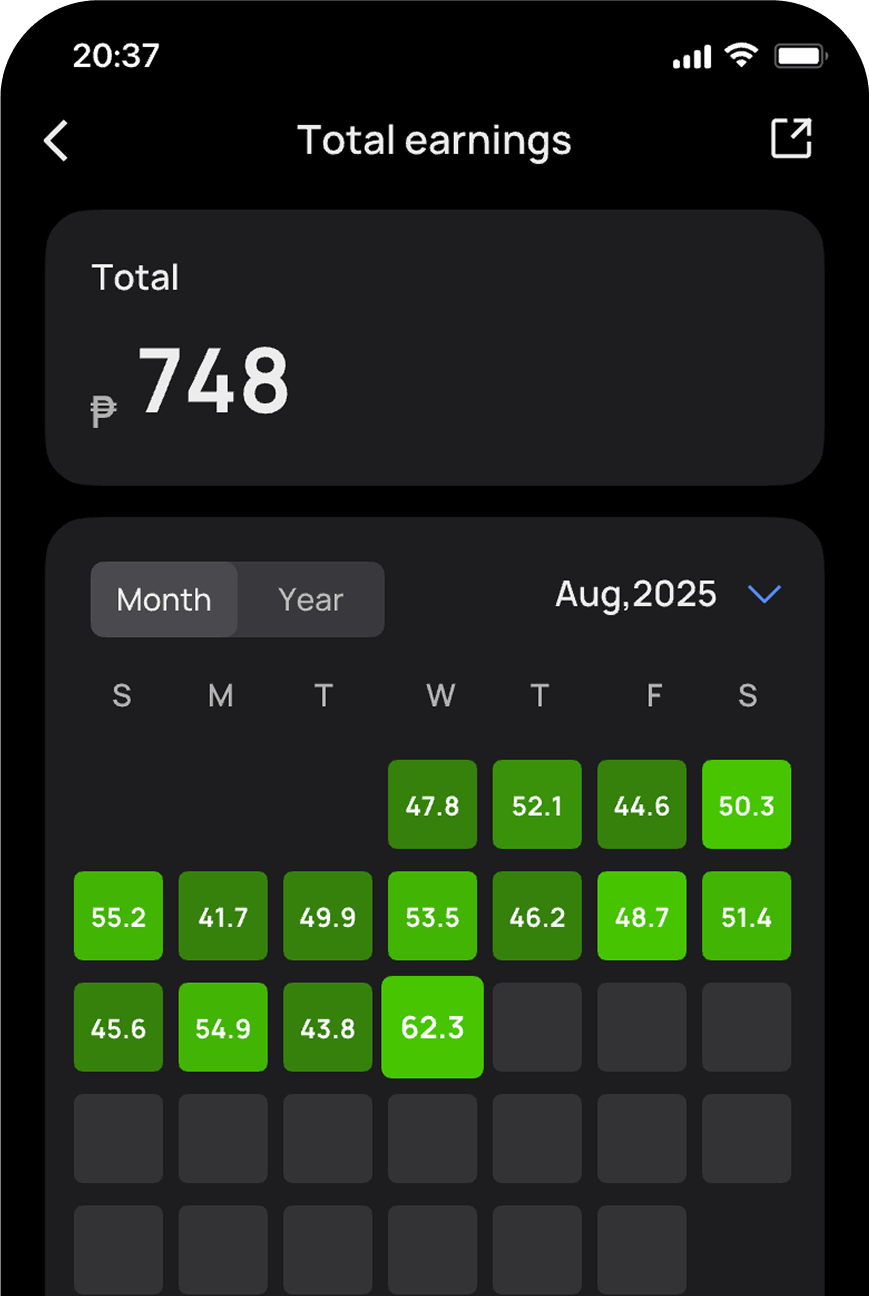Image resolution: width=869 pixels, height=1296 pixels.
Task: Open the share/export icon
Action: pos(790,139)
